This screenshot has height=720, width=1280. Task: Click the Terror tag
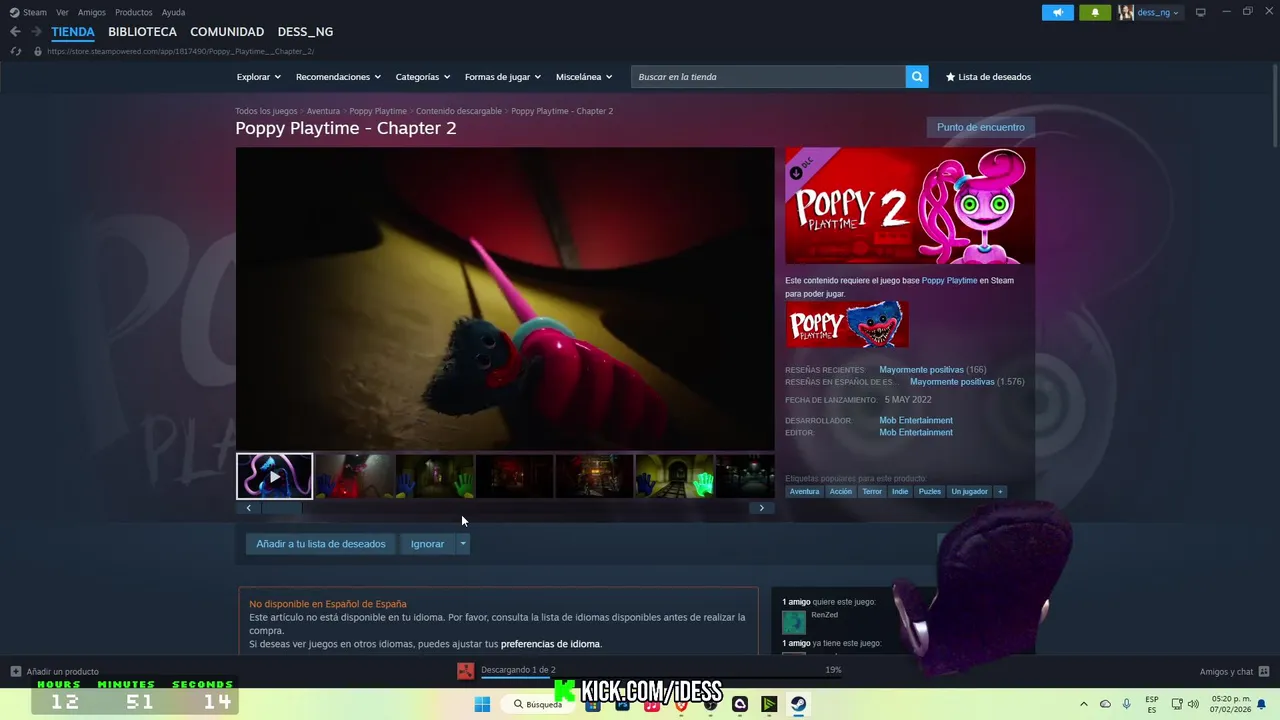point(872,491)
